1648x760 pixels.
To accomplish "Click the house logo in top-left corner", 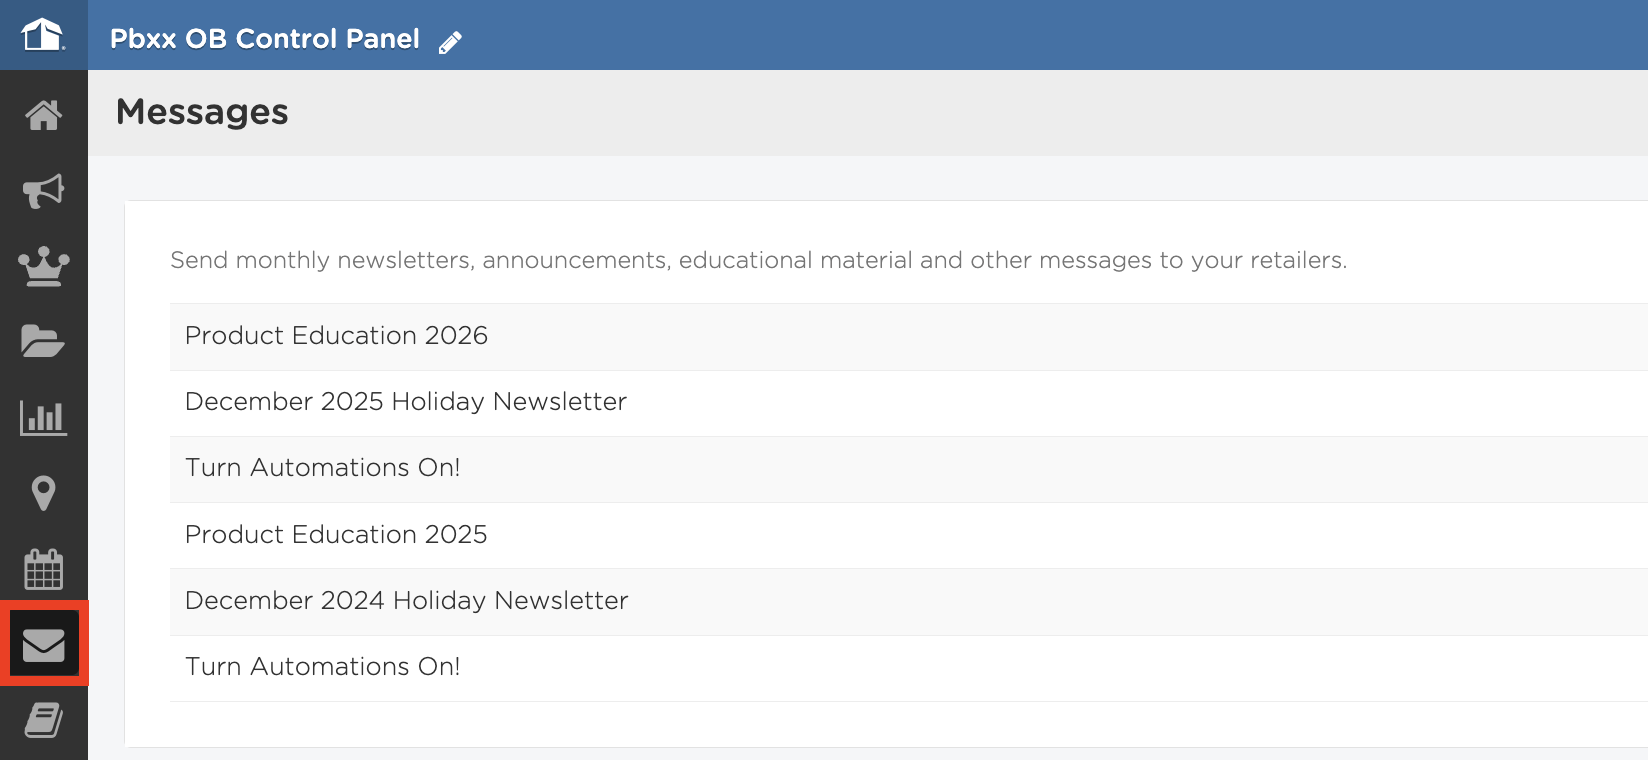I will 43,35.
